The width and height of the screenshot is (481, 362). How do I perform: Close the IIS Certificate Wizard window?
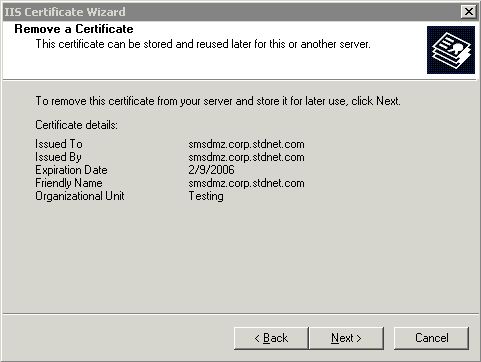tap(469, 12)
